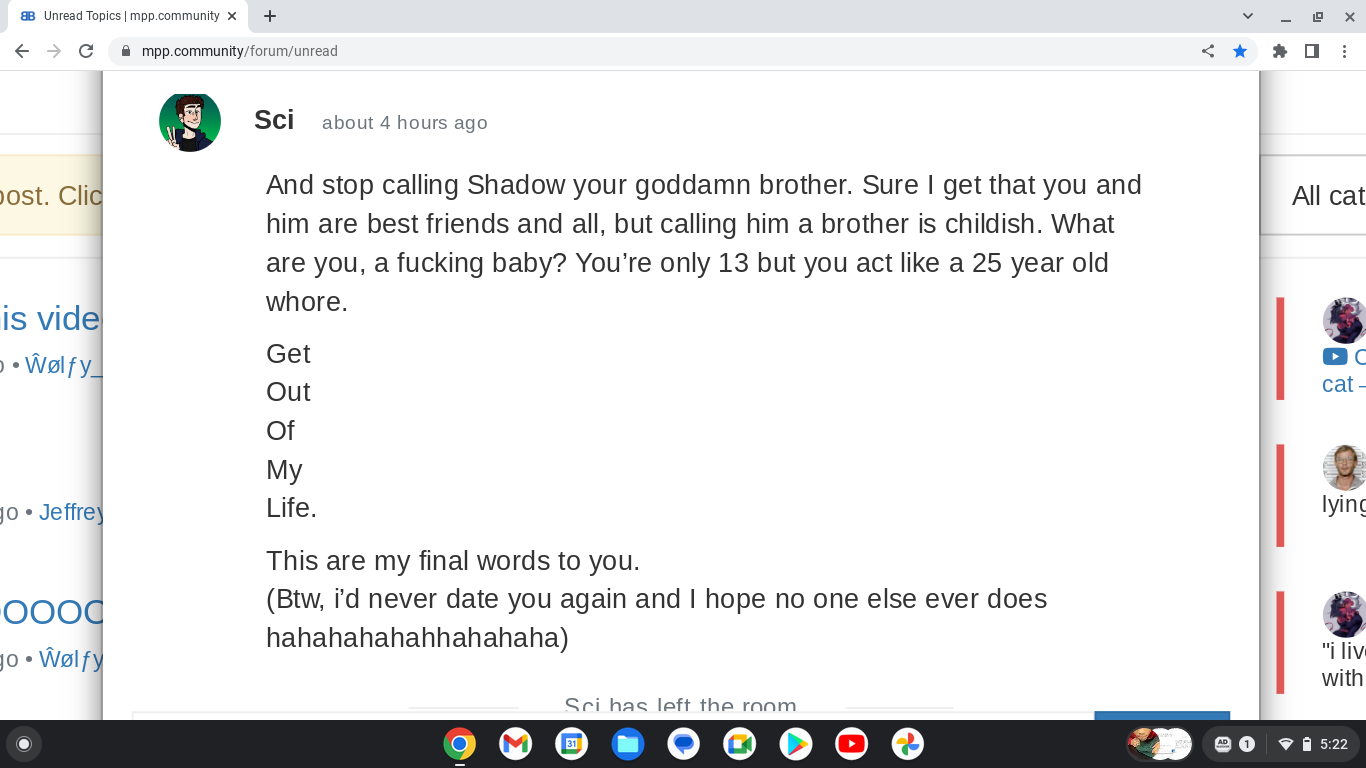Expand the tab search dropdown arrow
Viewport: 1366px width, 768px height.
[1248, 16]
